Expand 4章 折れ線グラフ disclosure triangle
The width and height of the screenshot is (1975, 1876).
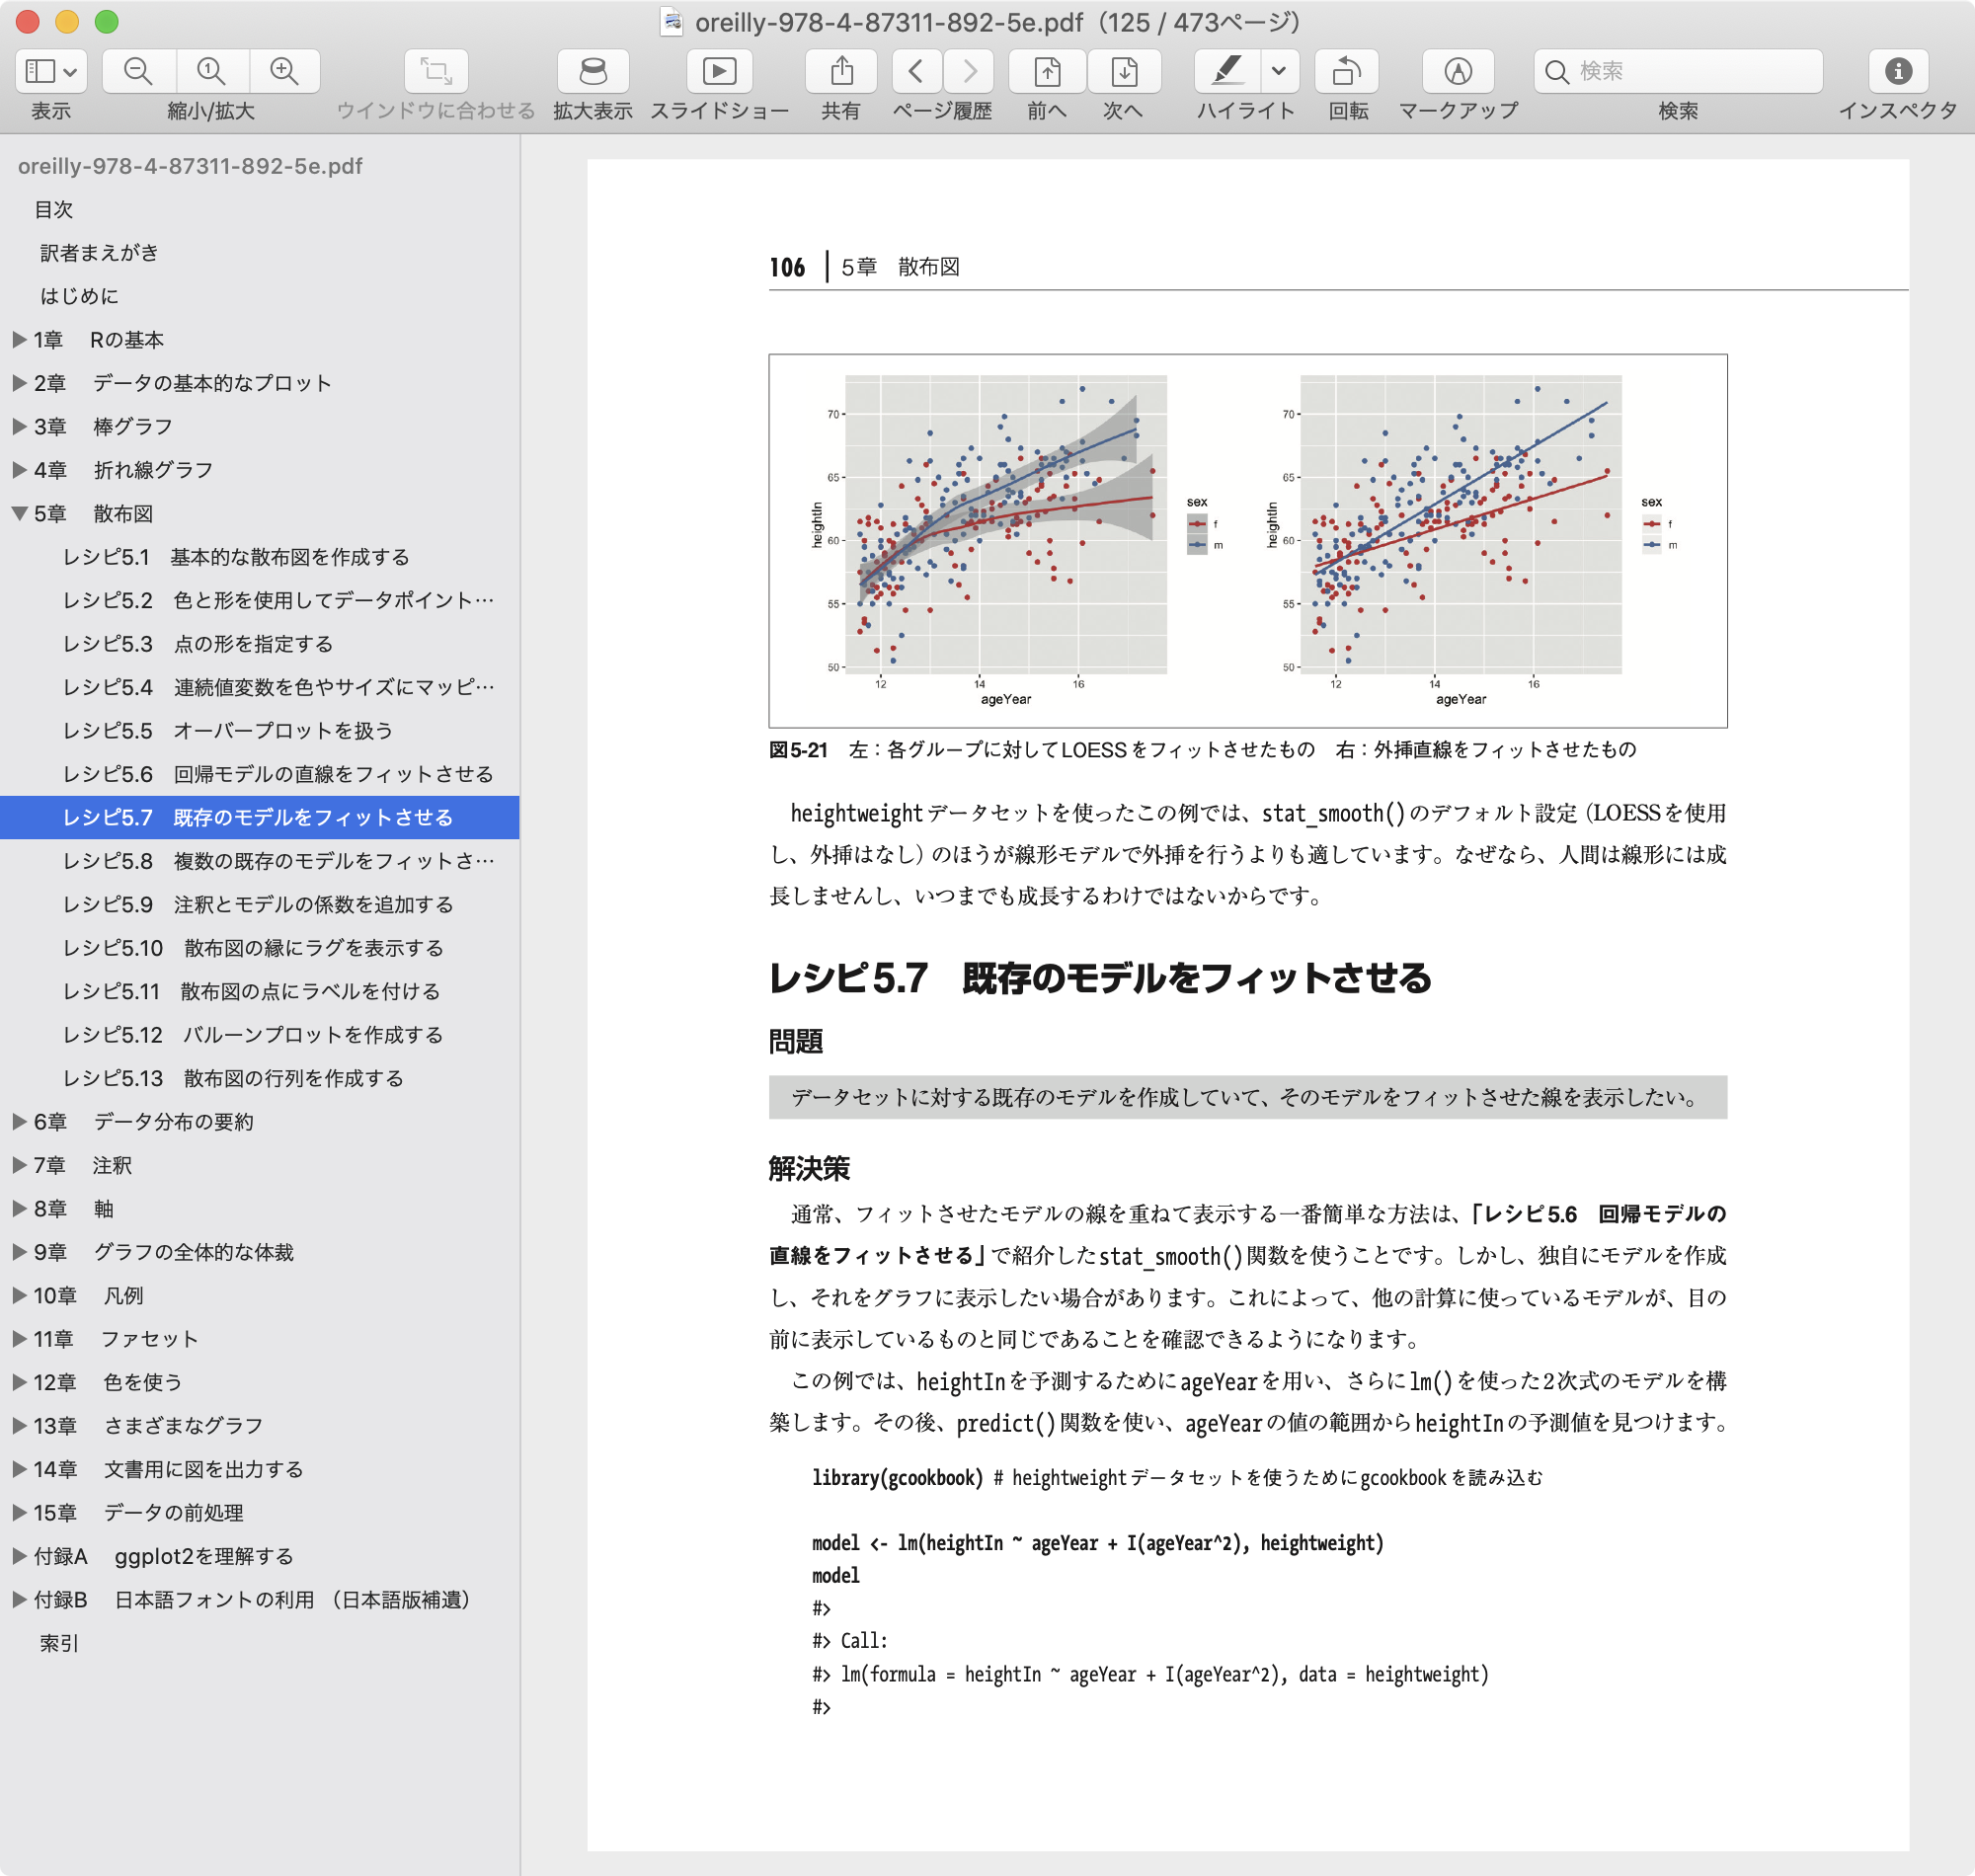tap(19, 470)
